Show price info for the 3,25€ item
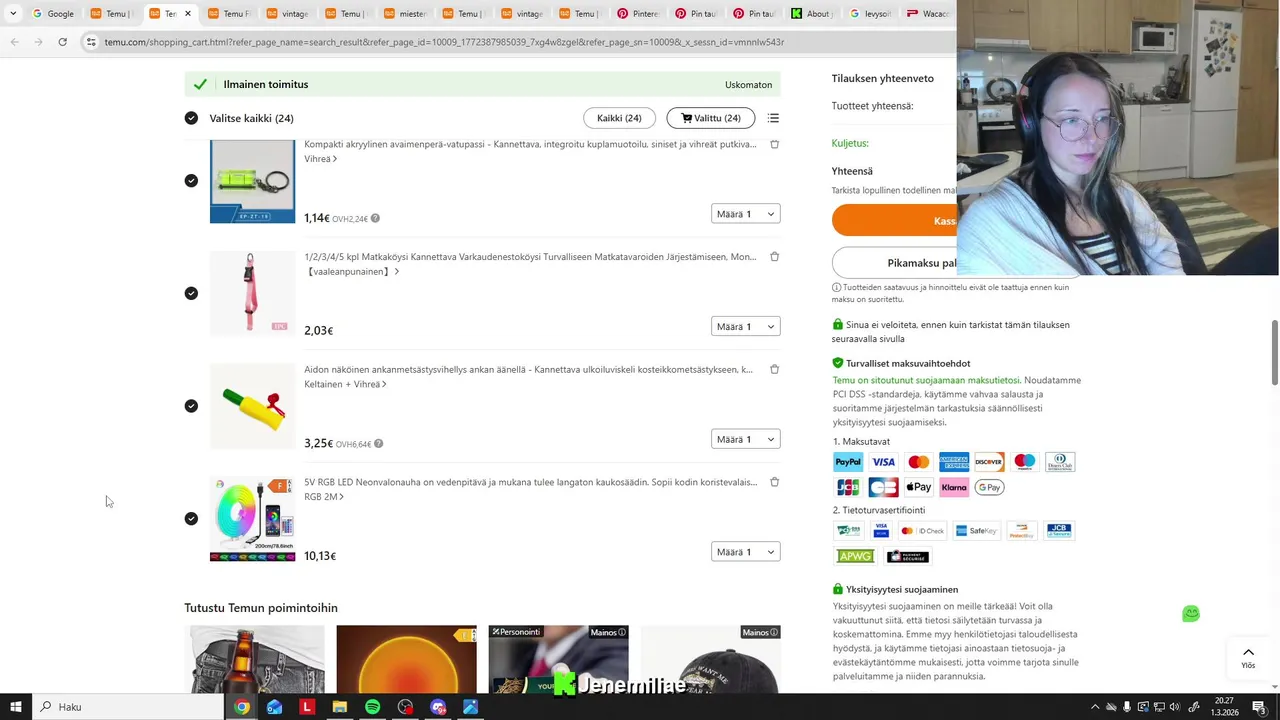 378,444
